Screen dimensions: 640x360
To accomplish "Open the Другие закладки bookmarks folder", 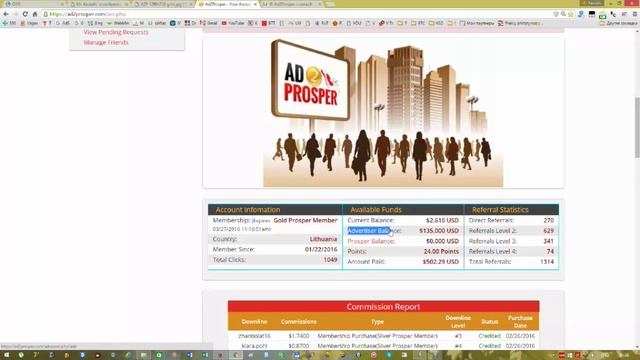I will (x=618, y=23).
